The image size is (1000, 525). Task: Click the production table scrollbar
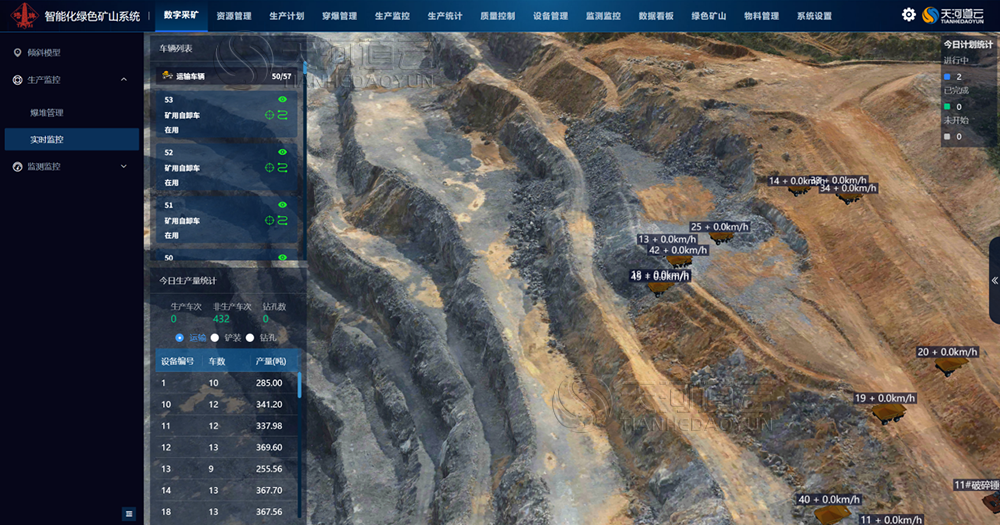(299, 386)
